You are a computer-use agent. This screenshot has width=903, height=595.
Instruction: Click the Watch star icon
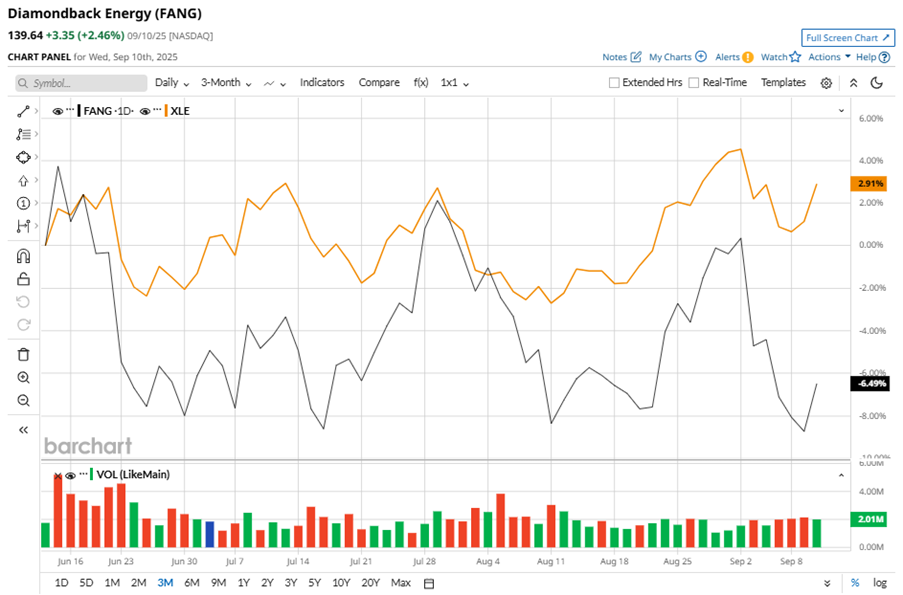(x=795, y=56)
